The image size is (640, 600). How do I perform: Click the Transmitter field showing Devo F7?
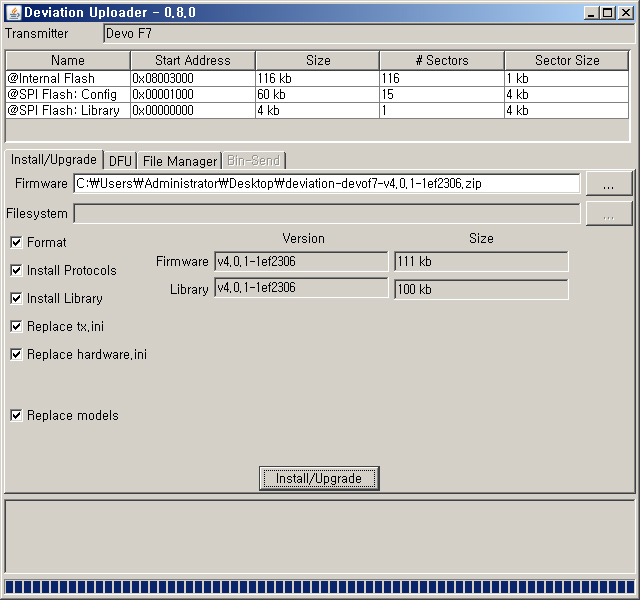tap(369, 33)
